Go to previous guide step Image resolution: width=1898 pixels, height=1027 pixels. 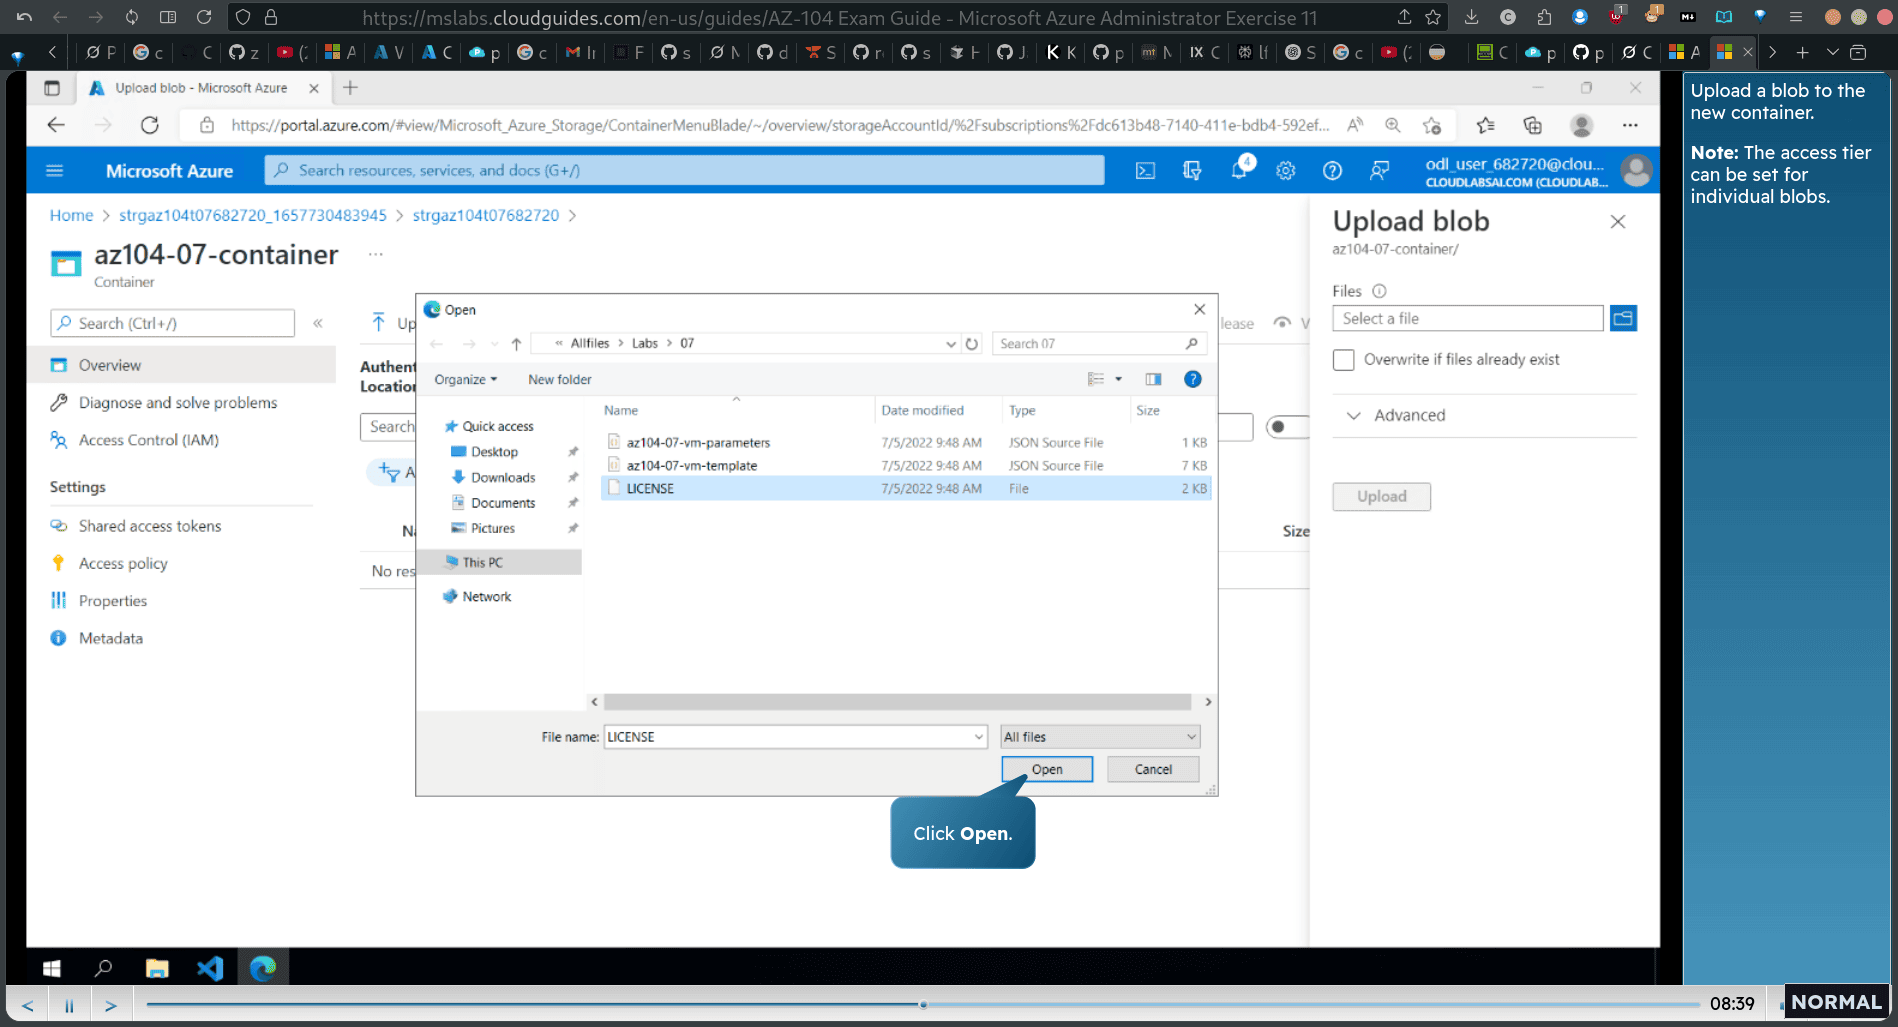click(x=28, y=1005)
